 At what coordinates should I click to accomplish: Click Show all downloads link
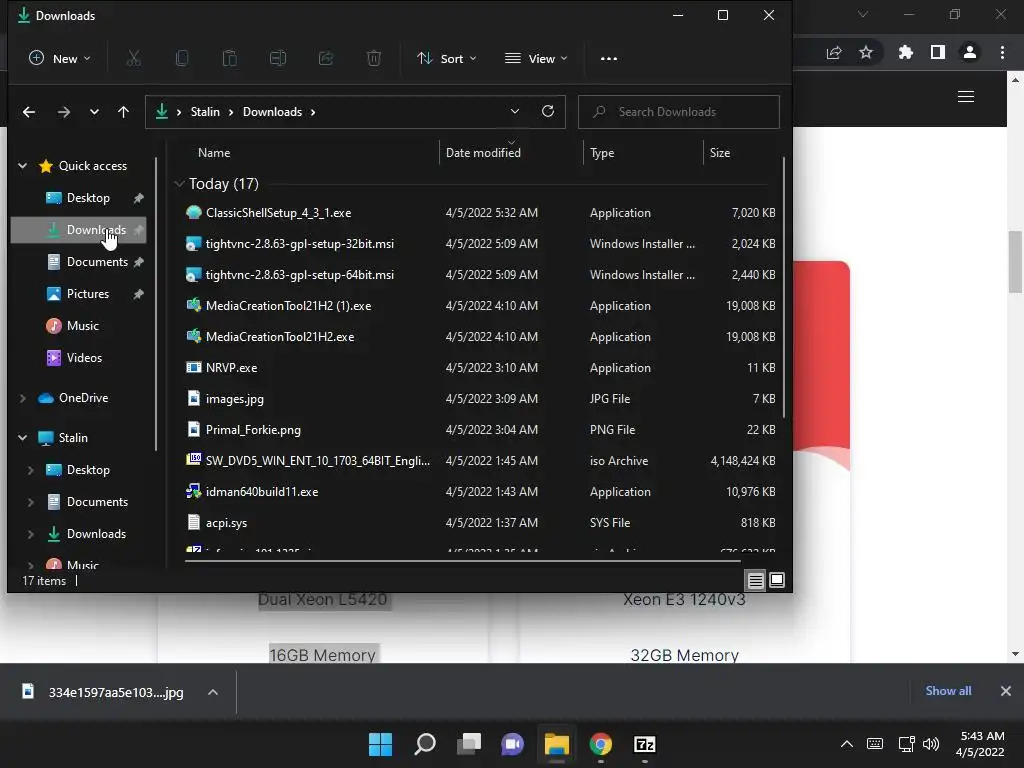point(948,691)
